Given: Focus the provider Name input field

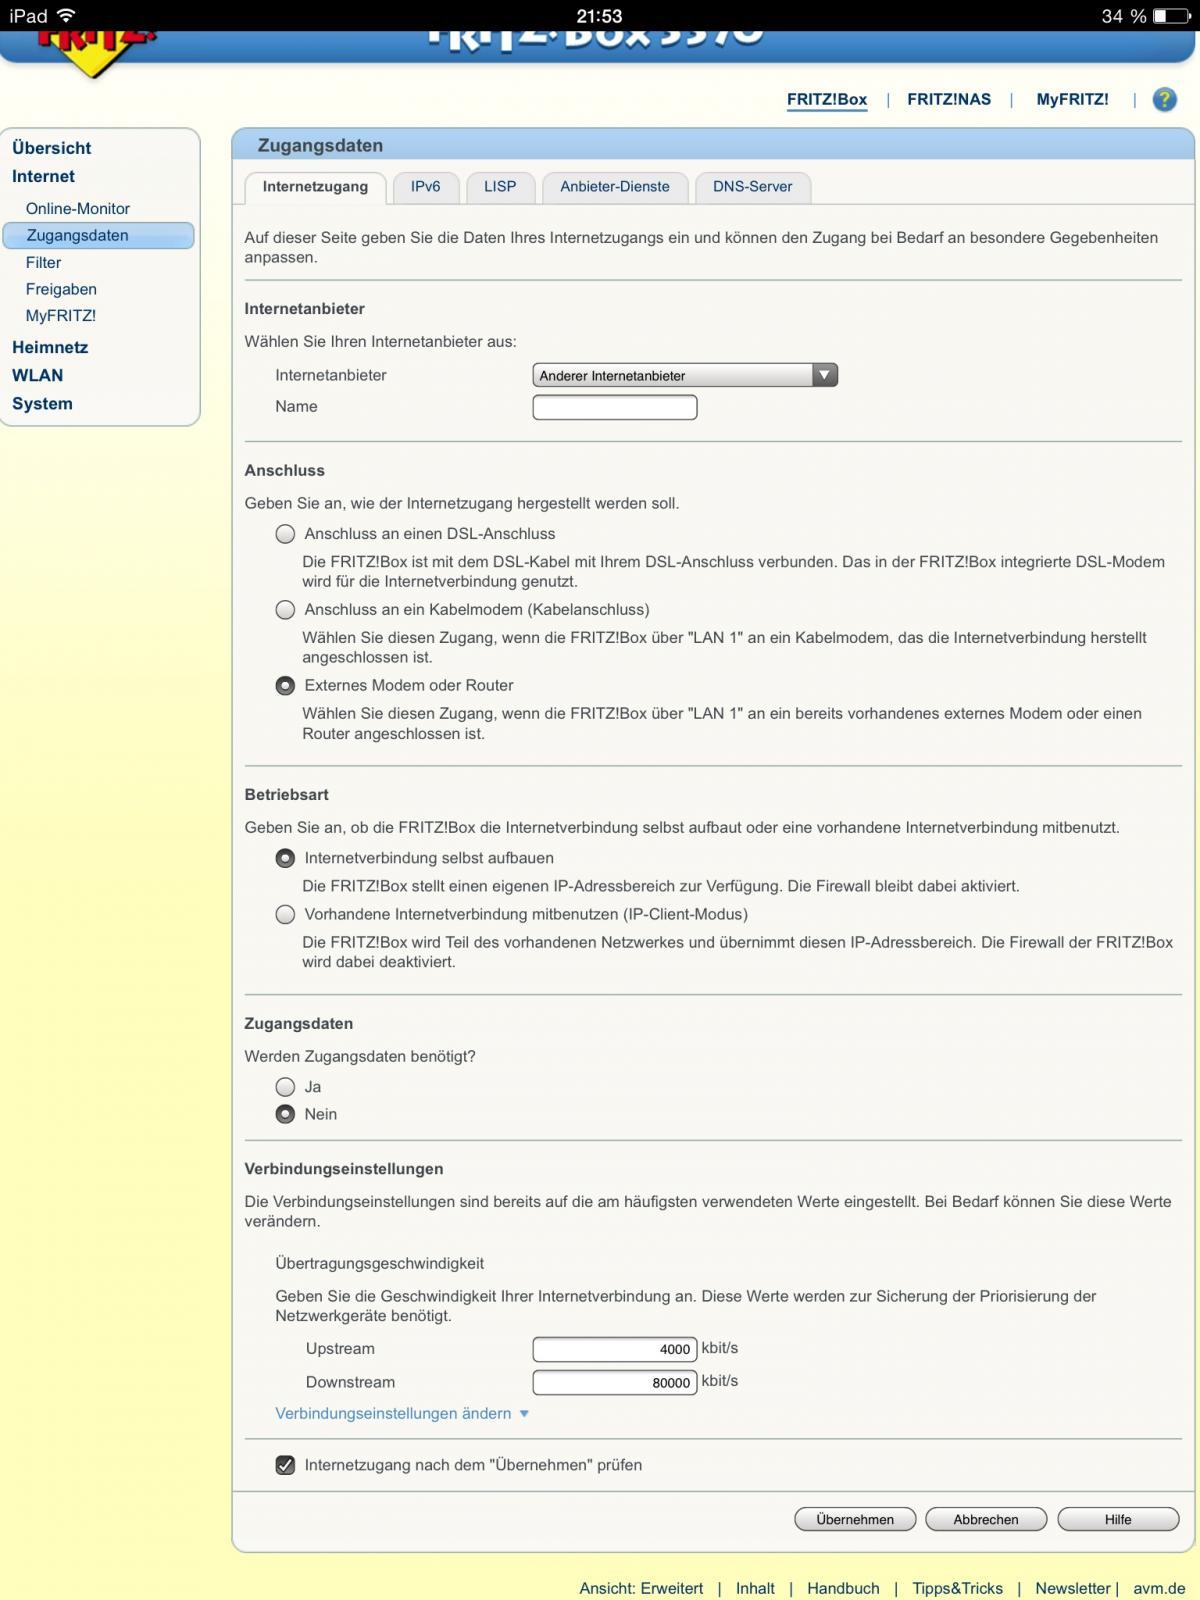Looking at the screenshot, I should [x=615, y=407].
